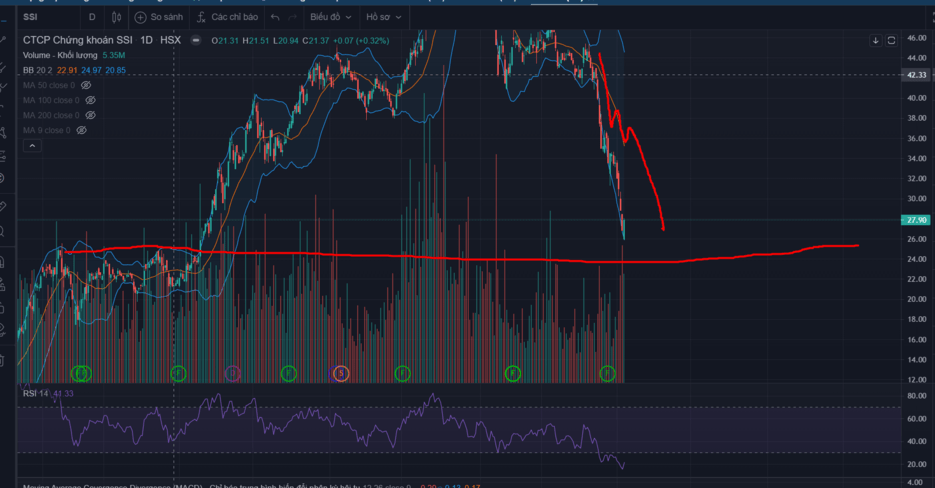Collapse the indicator legend list
The width and height of the screenshot is (935, 488).
coord(32,146)
